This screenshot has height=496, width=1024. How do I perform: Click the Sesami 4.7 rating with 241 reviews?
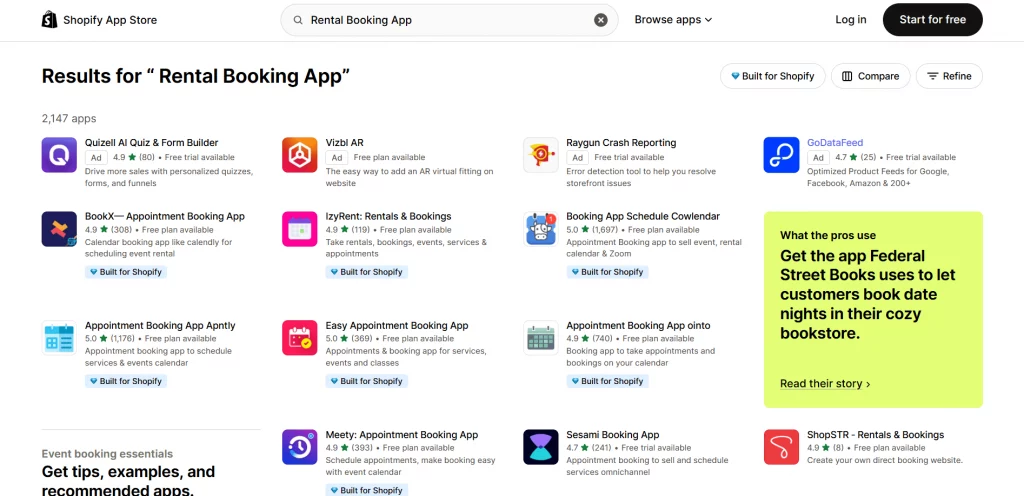tap(589, 448)
